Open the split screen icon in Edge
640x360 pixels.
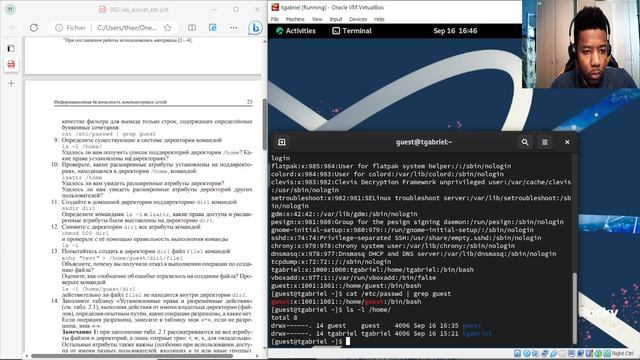pyautogui.click(x=192, y=27)
